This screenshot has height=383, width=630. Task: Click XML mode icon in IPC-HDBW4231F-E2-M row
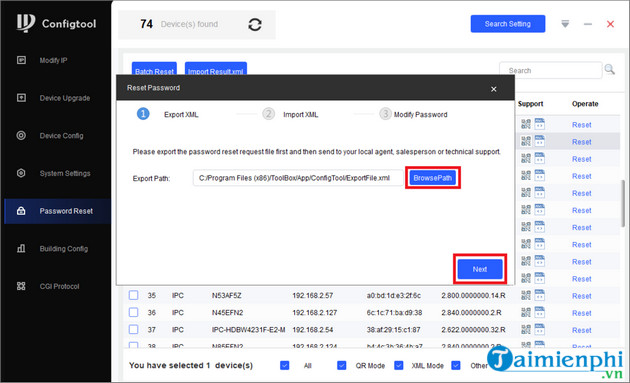[540, 329]
